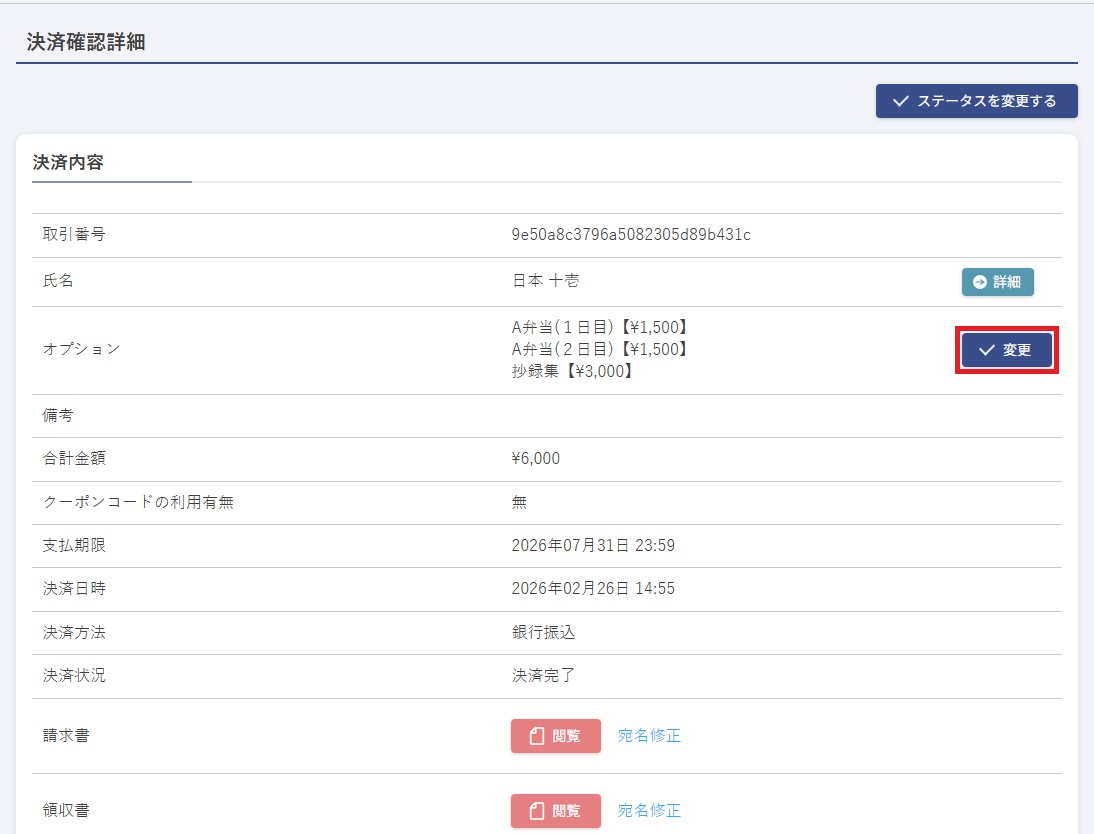Click the 決済確認詳細 page title
The image size is (1094, 834).
tap(86, 43)
